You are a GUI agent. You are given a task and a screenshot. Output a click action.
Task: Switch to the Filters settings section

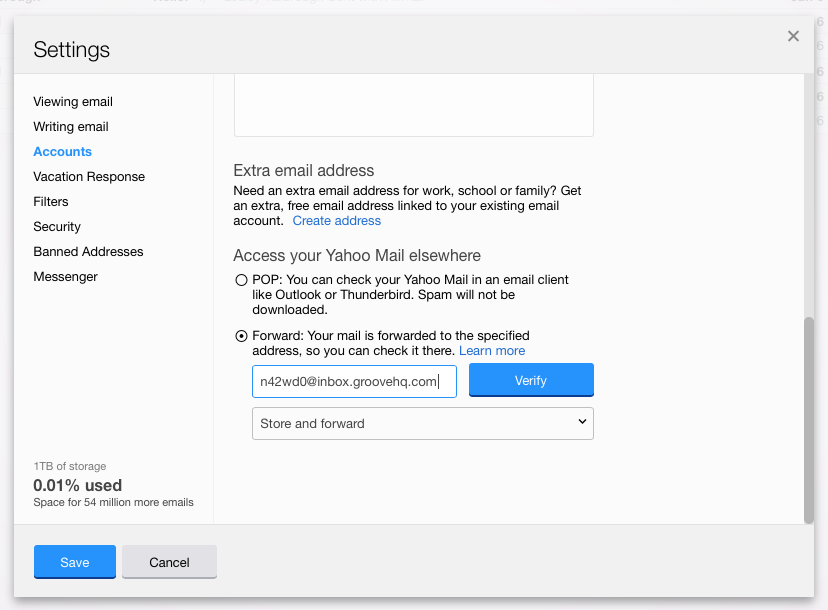coord(51,202)
